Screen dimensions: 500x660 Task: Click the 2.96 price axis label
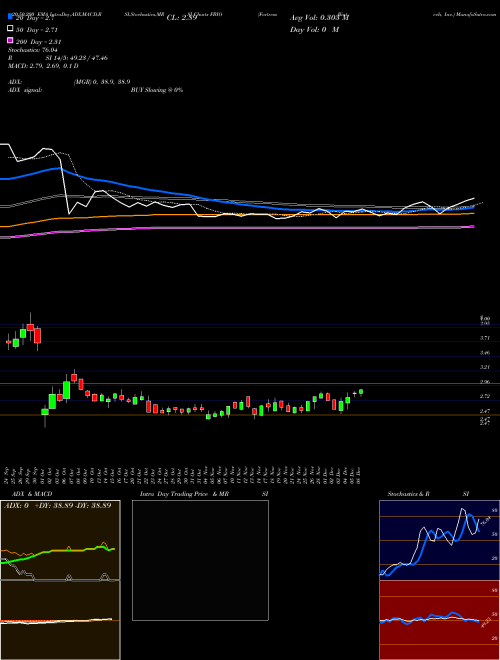pos(485,382)
